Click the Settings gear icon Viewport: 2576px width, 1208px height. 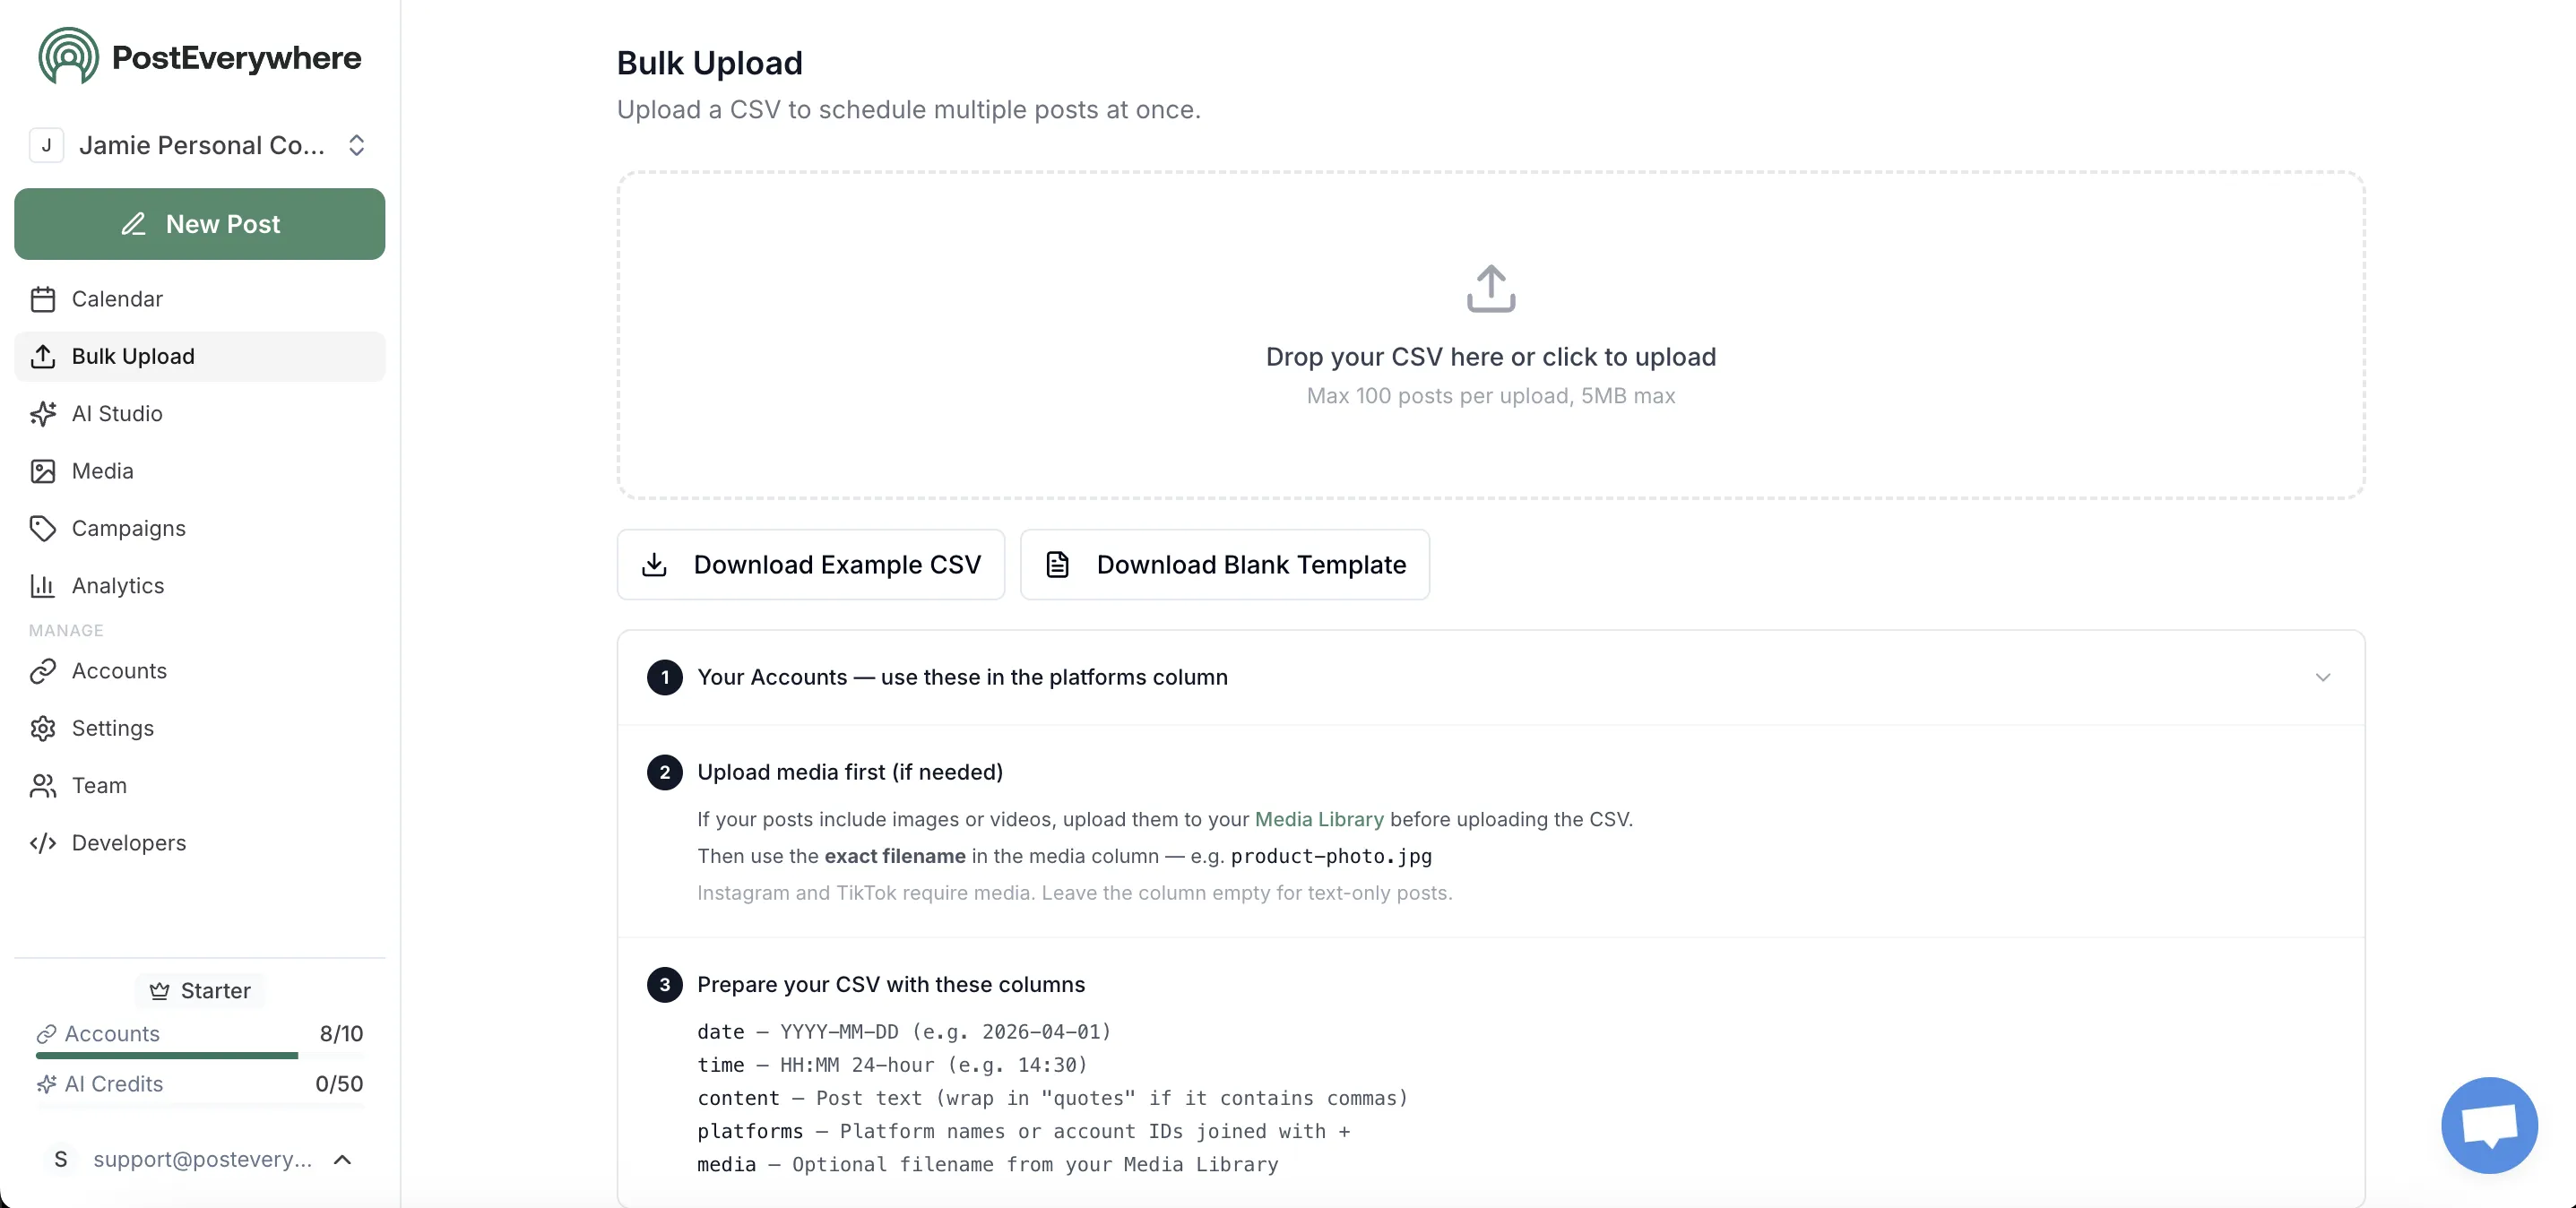[x=43, y=729]
